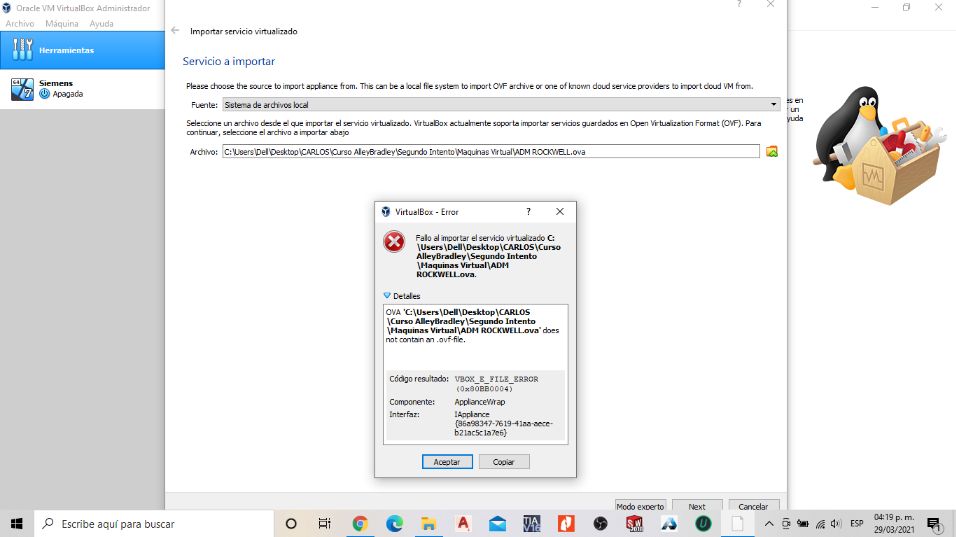Show hidden system tray icons
Screen dimensions: 956x537
pyautogui.click(x=769, y=524)
